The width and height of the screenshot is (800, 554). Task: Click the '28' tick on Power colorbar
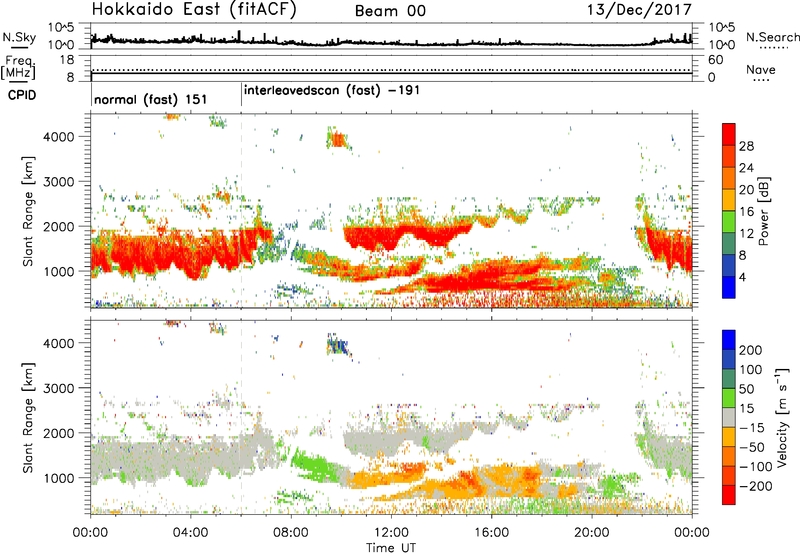tap(746, 146)
